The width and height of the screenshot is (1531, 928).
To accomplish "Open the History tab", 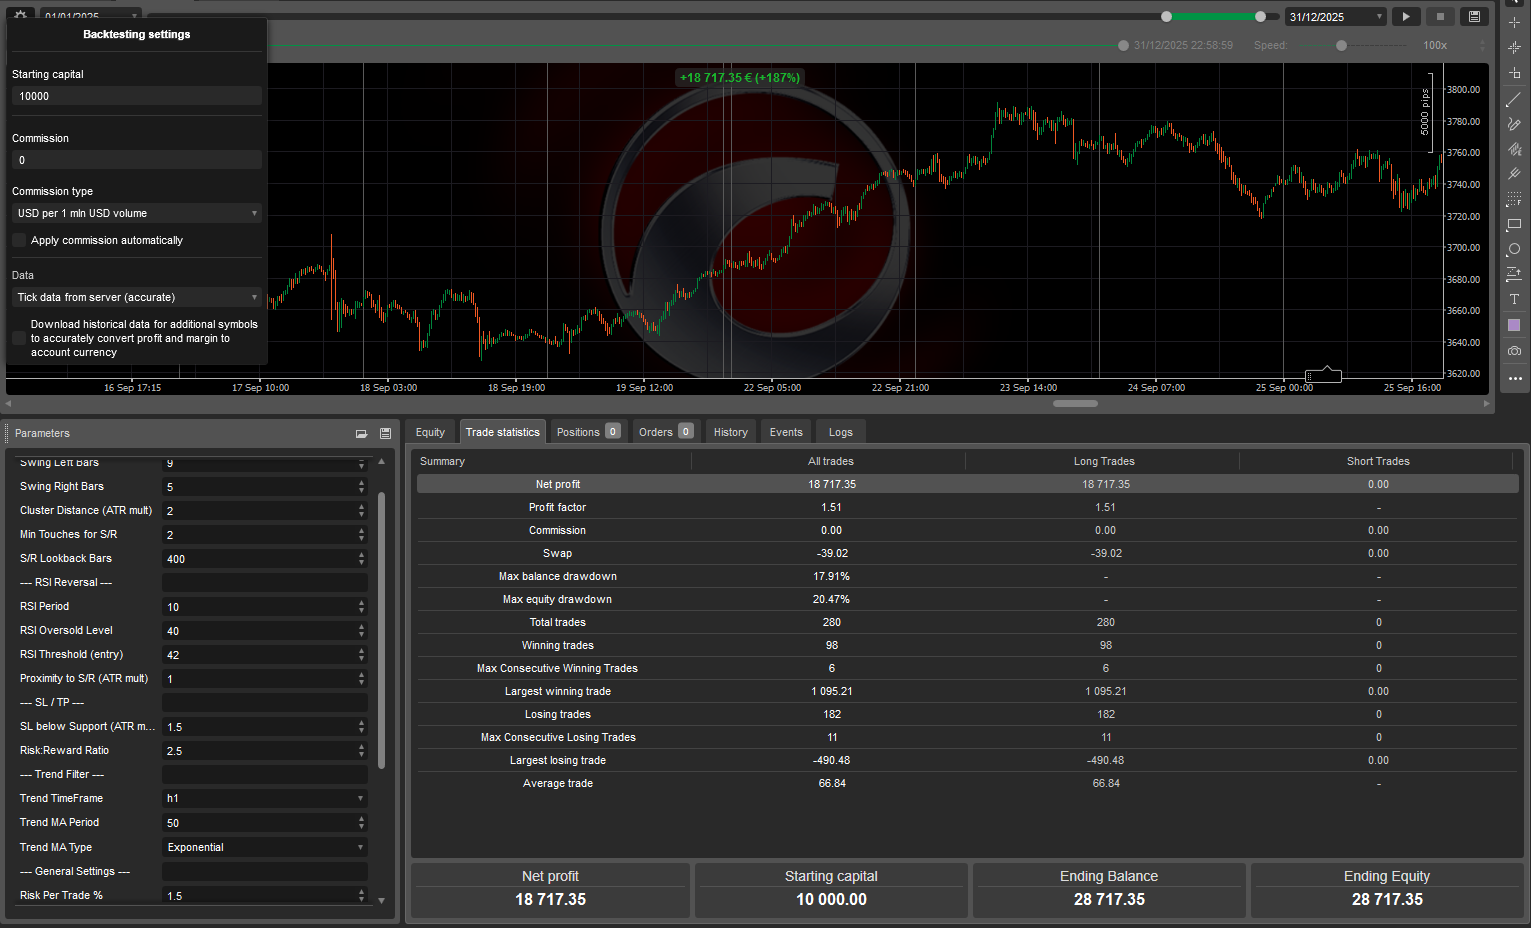I will (x=730, y=432).
